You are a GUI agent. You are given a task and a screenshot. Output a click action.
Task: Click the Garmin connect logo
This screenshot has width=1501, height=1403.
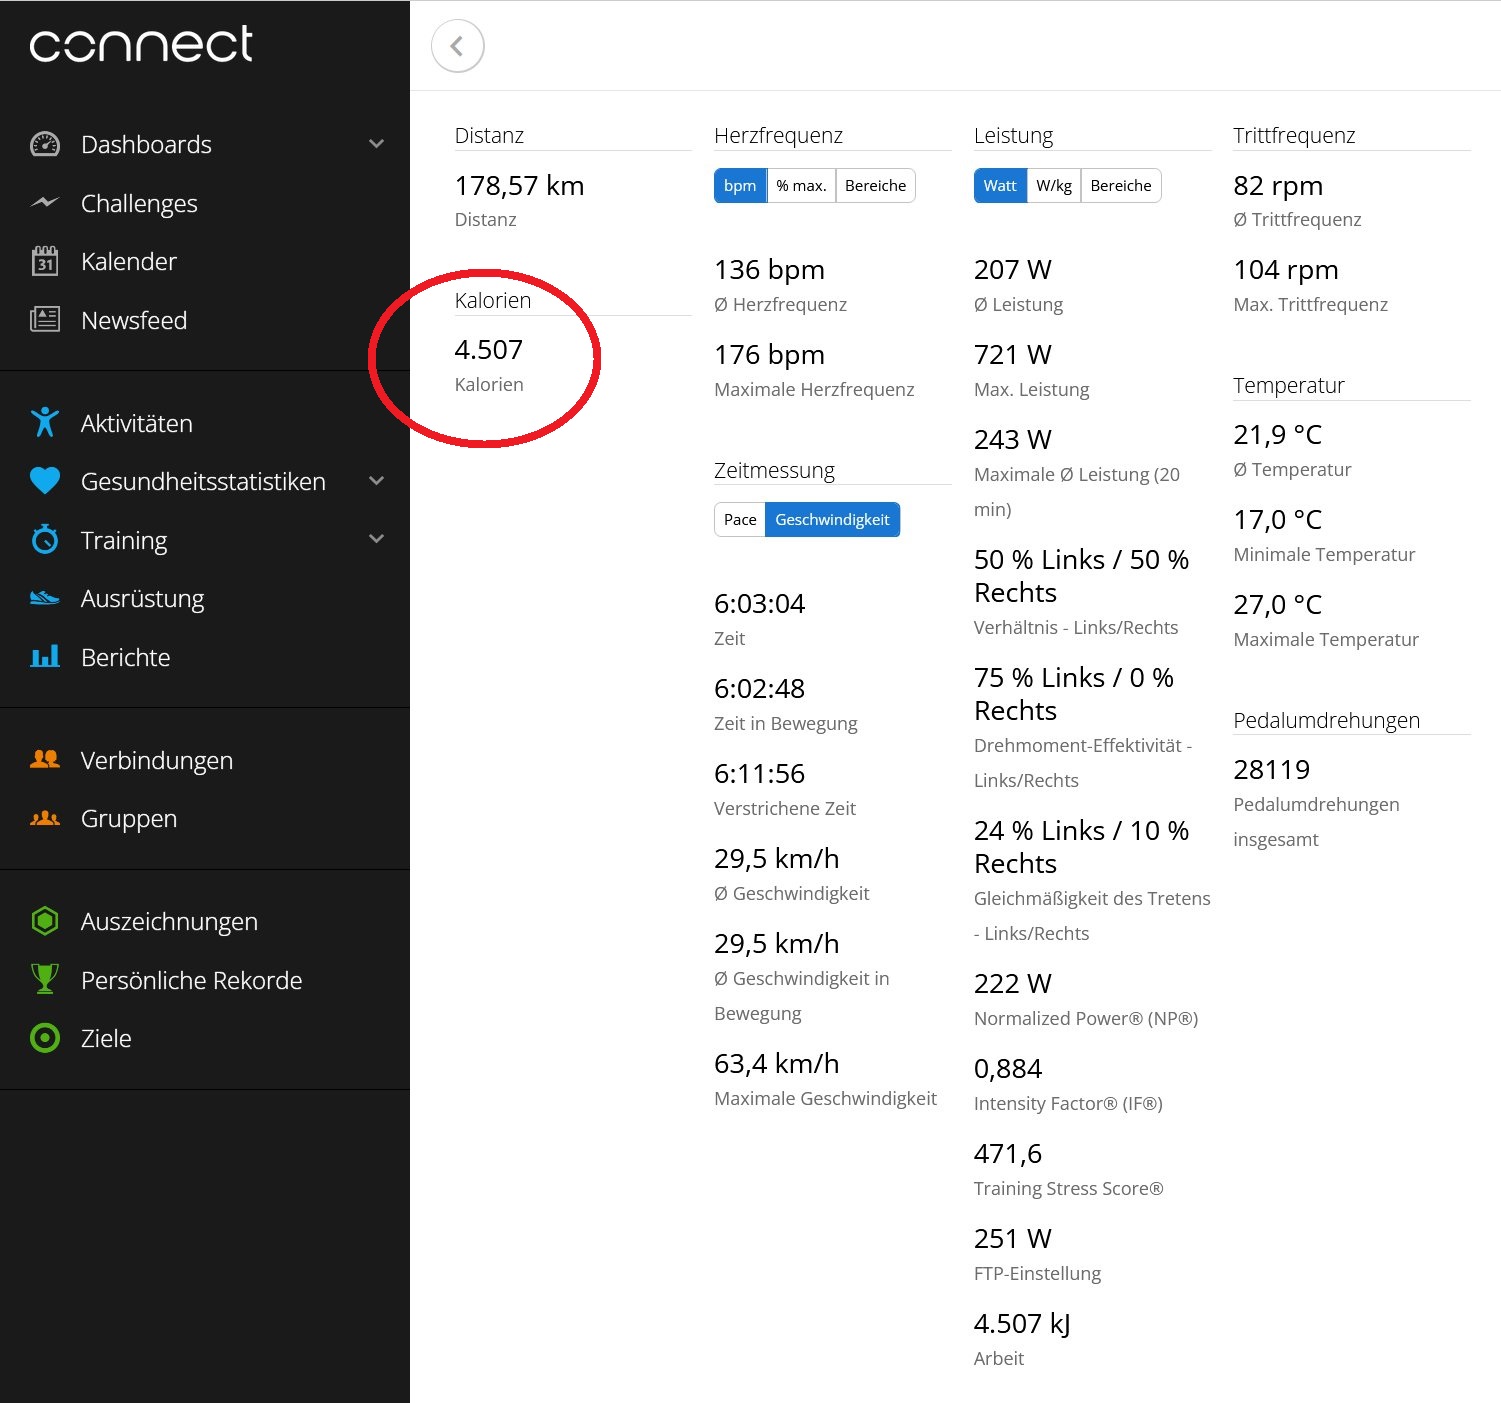141,45
